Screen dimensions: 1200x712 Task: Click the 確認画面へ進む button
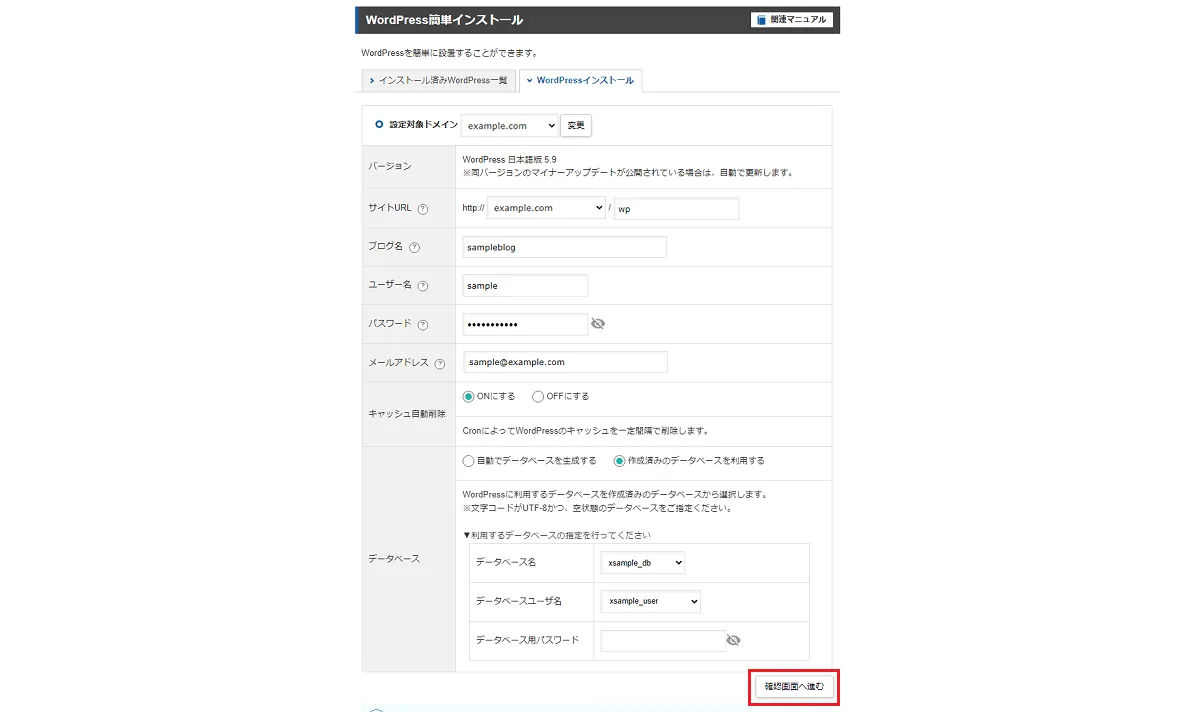[793, 687]
